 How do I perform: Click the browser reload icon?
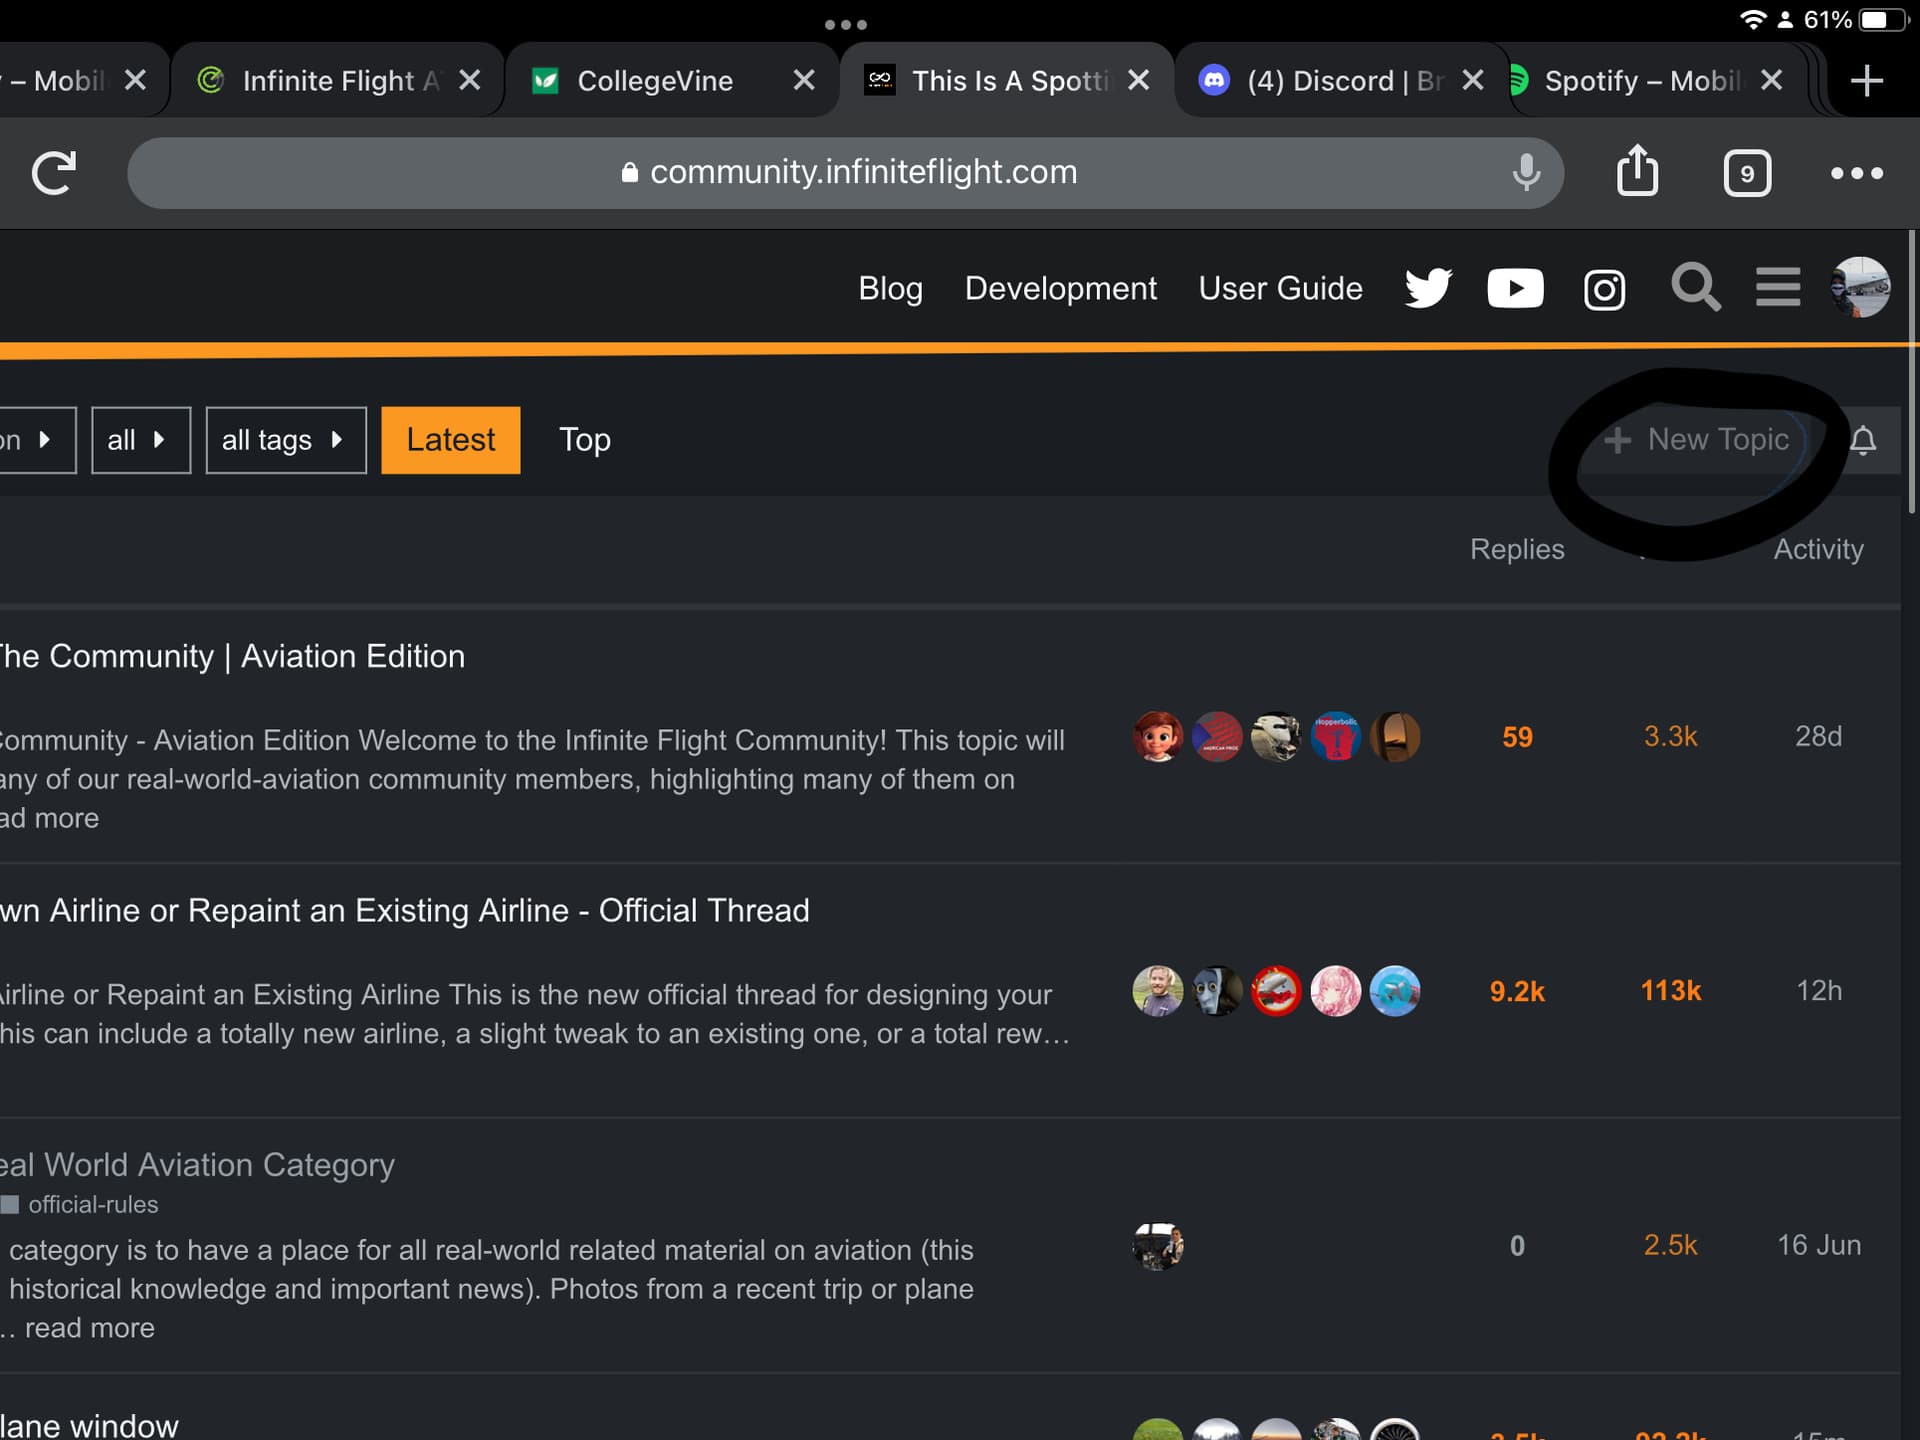click(54, 173)
